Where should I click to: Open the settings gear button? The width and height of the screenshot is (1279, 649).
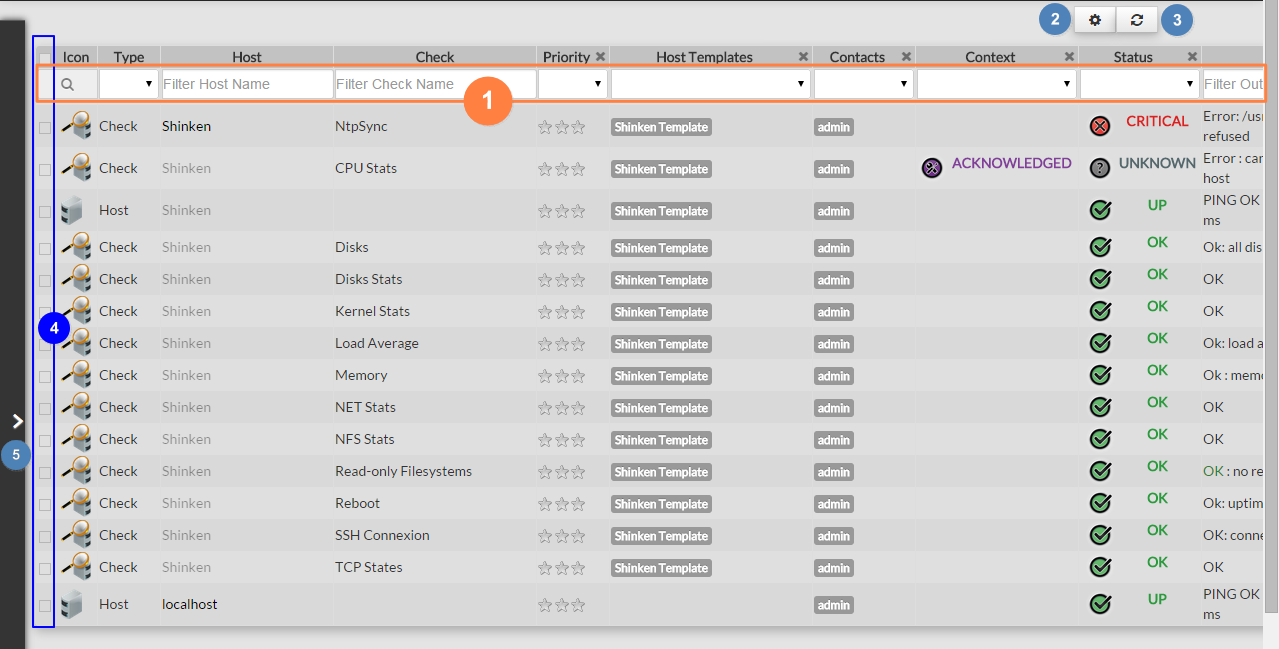pyautogui.click(x=1095, y=20)
